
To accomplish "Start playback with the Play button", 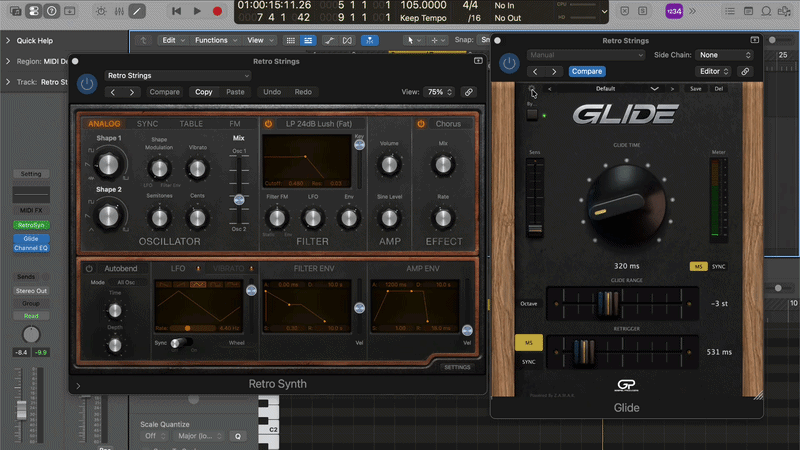I will tap(197, 11).
